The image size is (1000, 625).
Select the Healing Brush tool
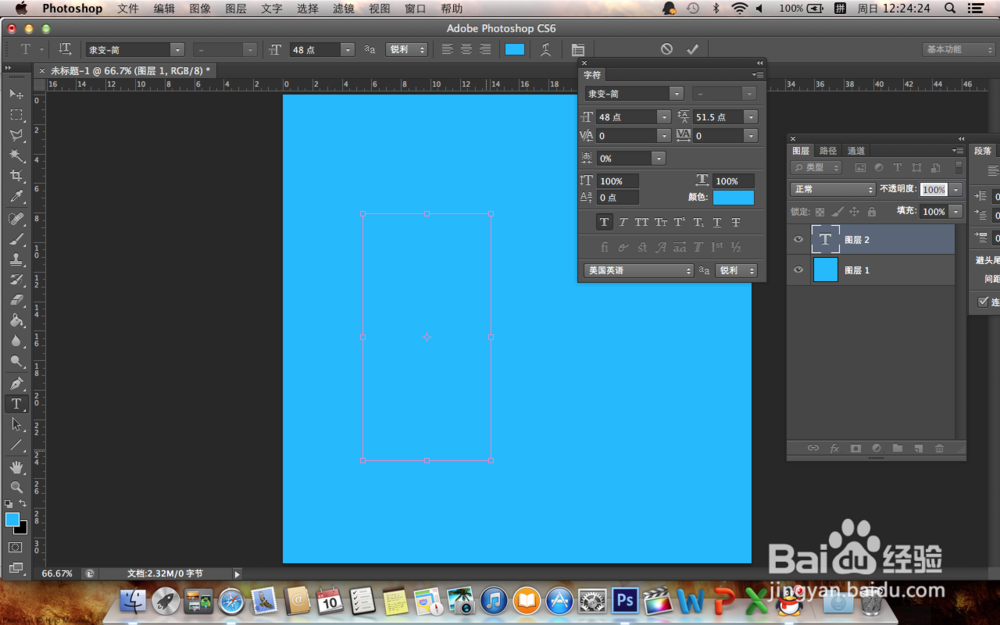16,219
